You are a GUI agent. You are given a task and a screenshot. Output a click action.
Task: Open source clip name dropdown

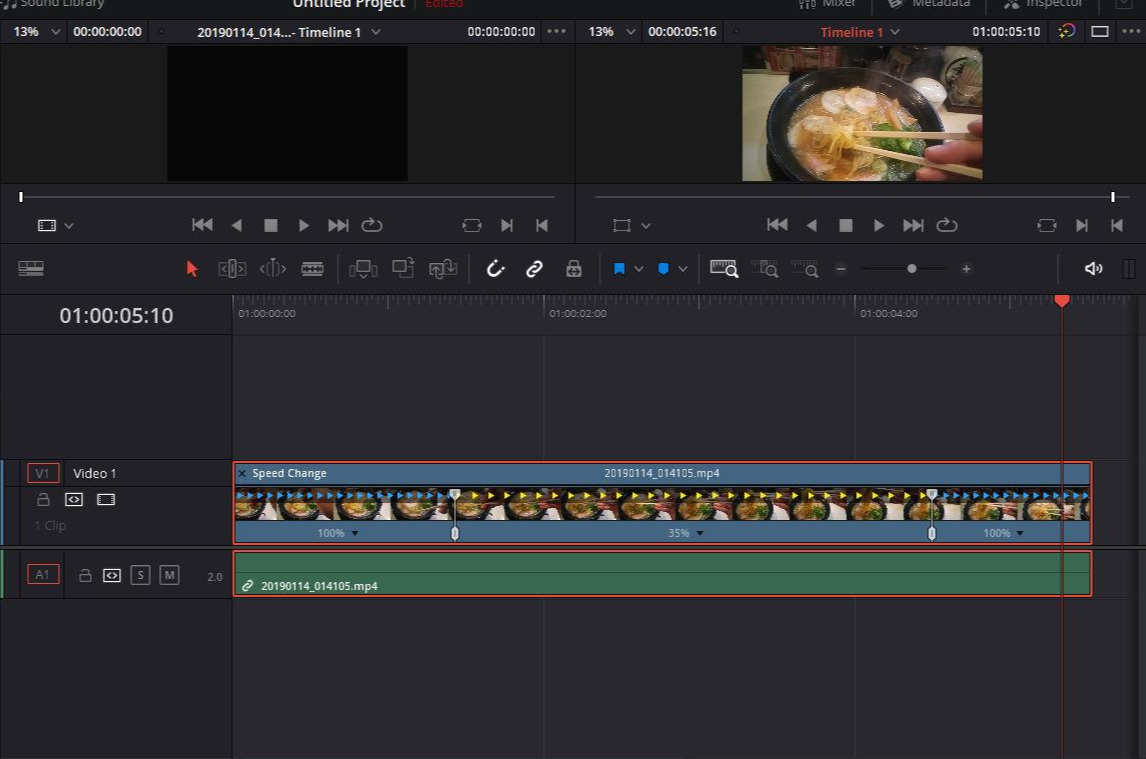376,32
